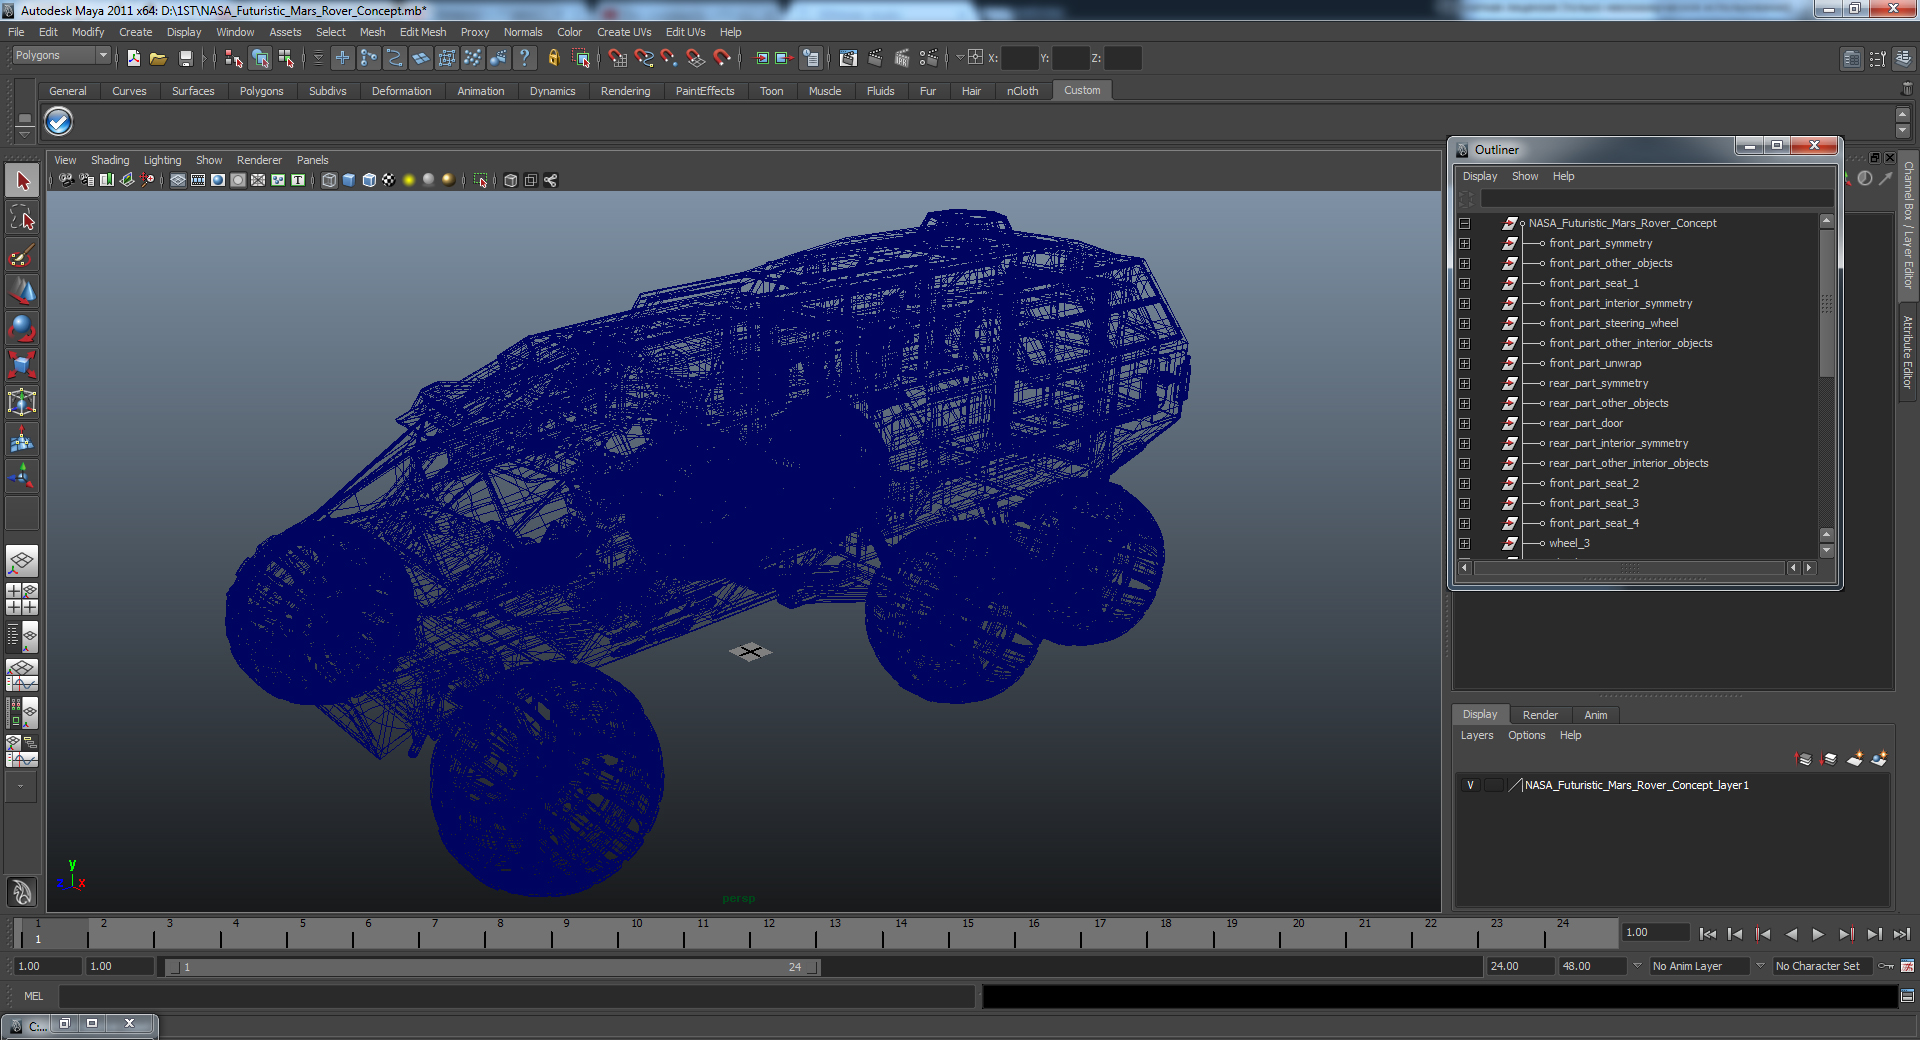The width and height of the screenshot is (1920, 1040).
Task: Switch to four view layout
Action: (22, 599)
